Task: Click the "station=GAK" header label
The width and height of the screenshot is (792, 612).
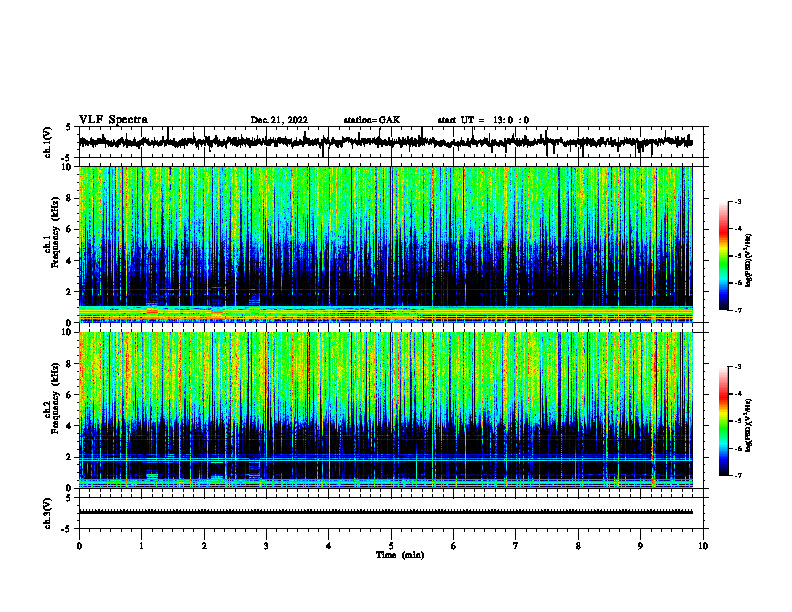Action: [x=372, y=120]
